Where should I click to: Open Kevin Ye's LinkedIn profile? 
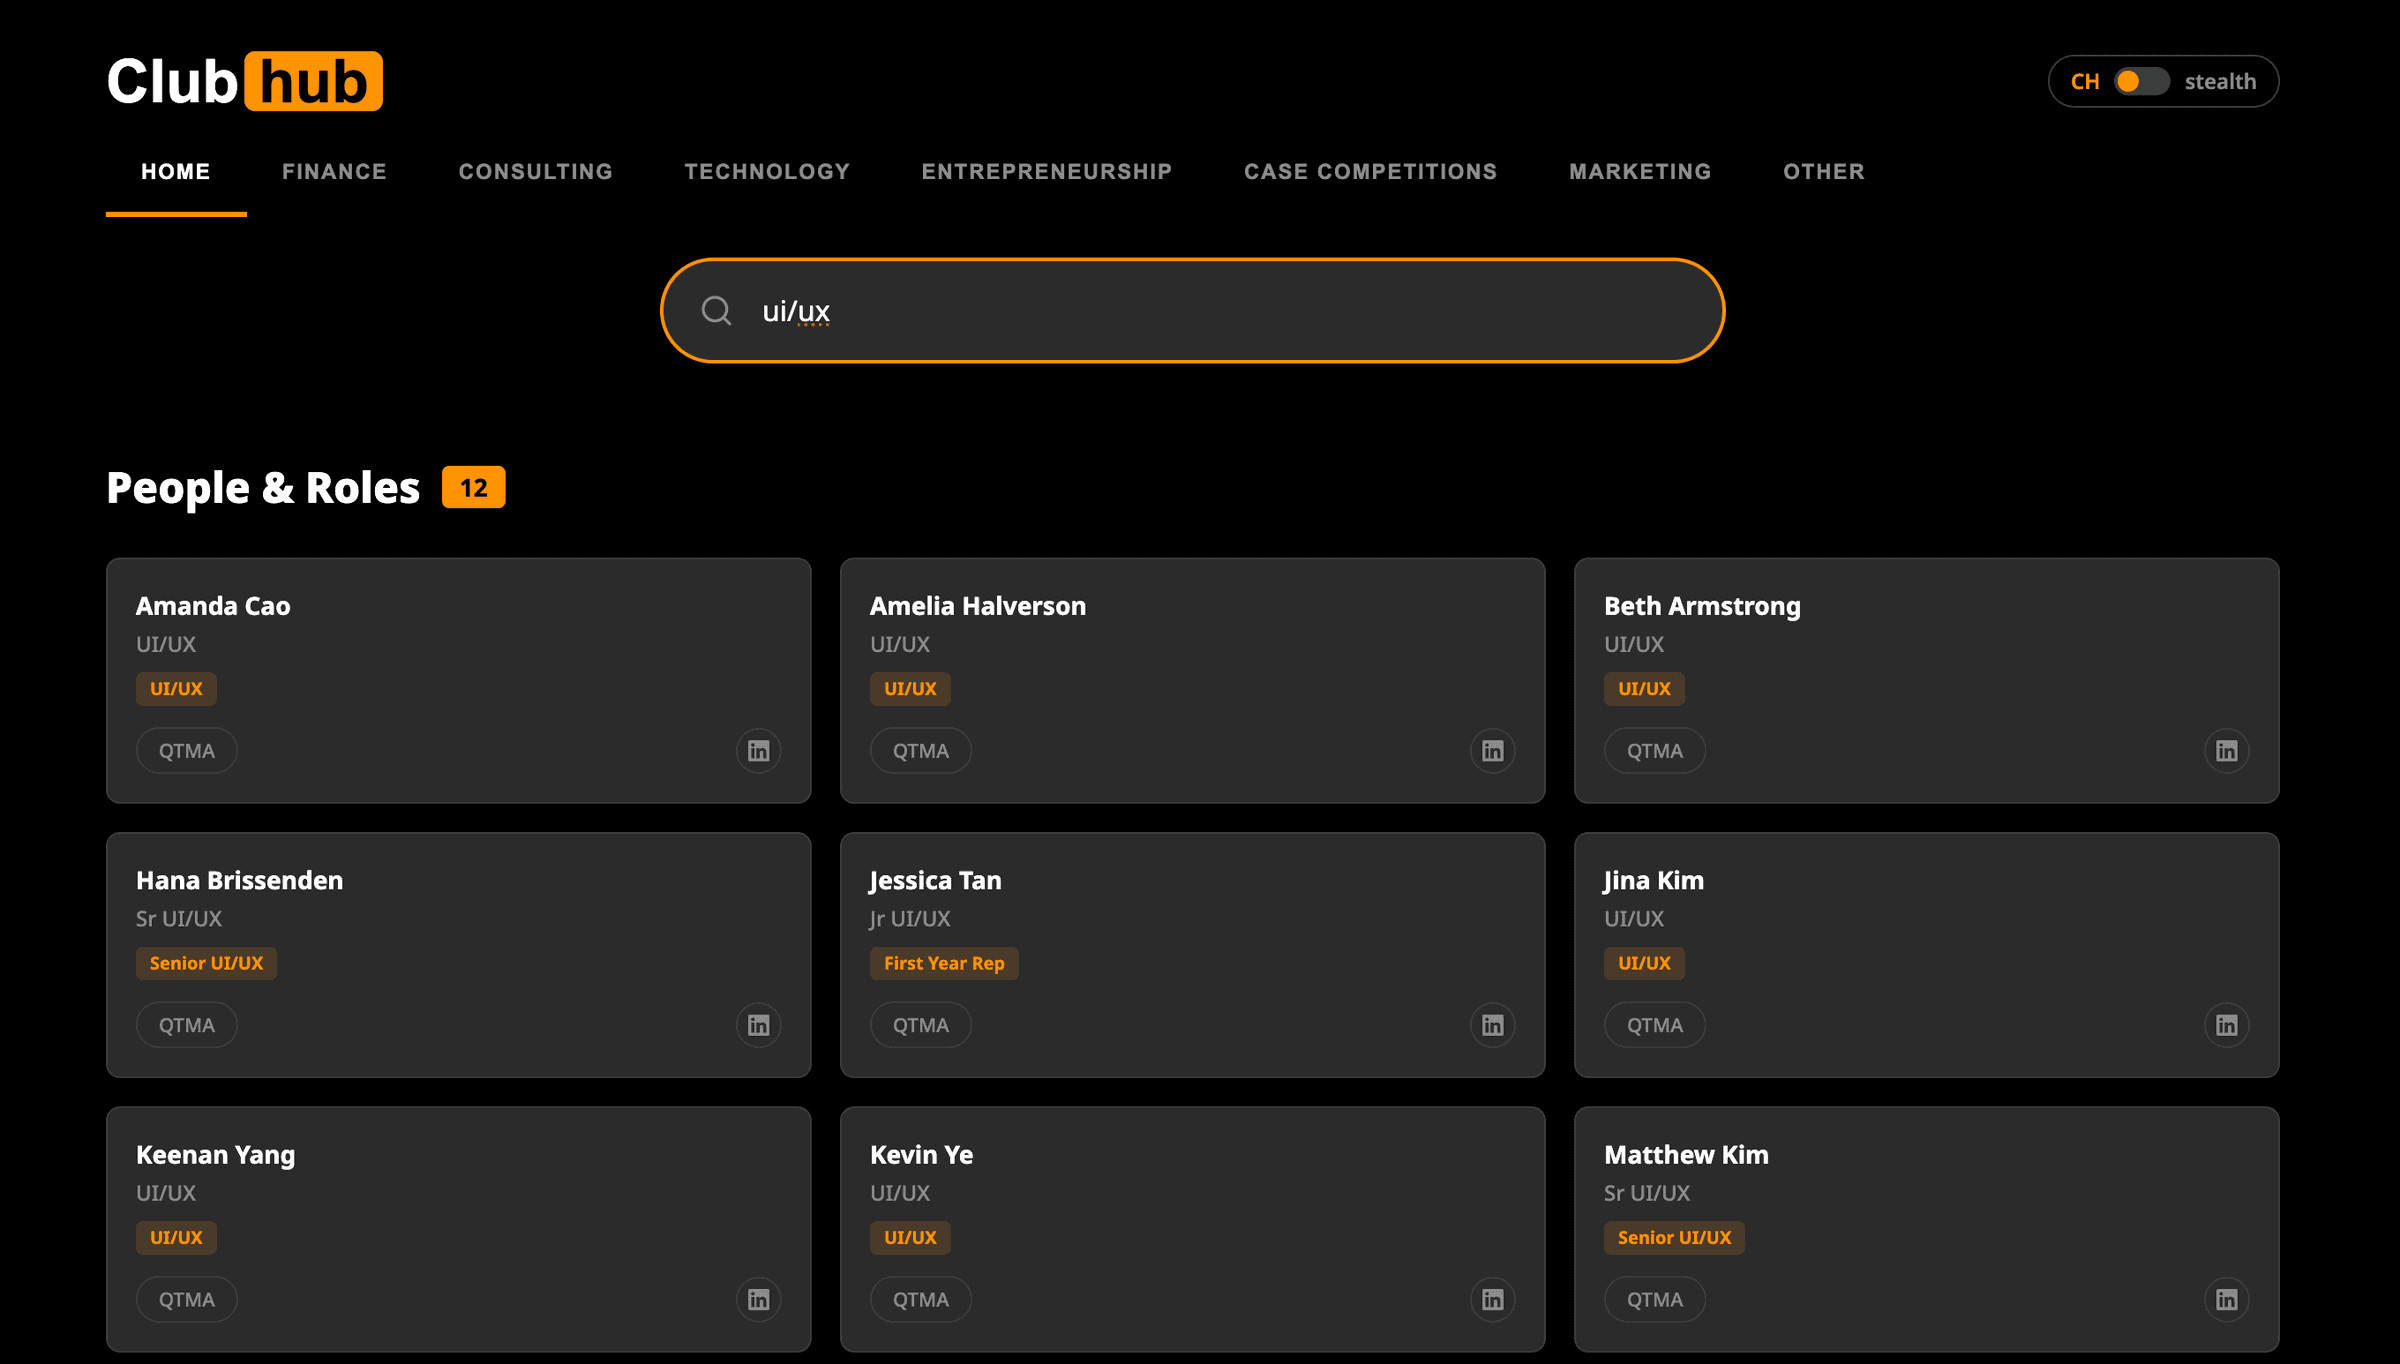point(1492,1299)
